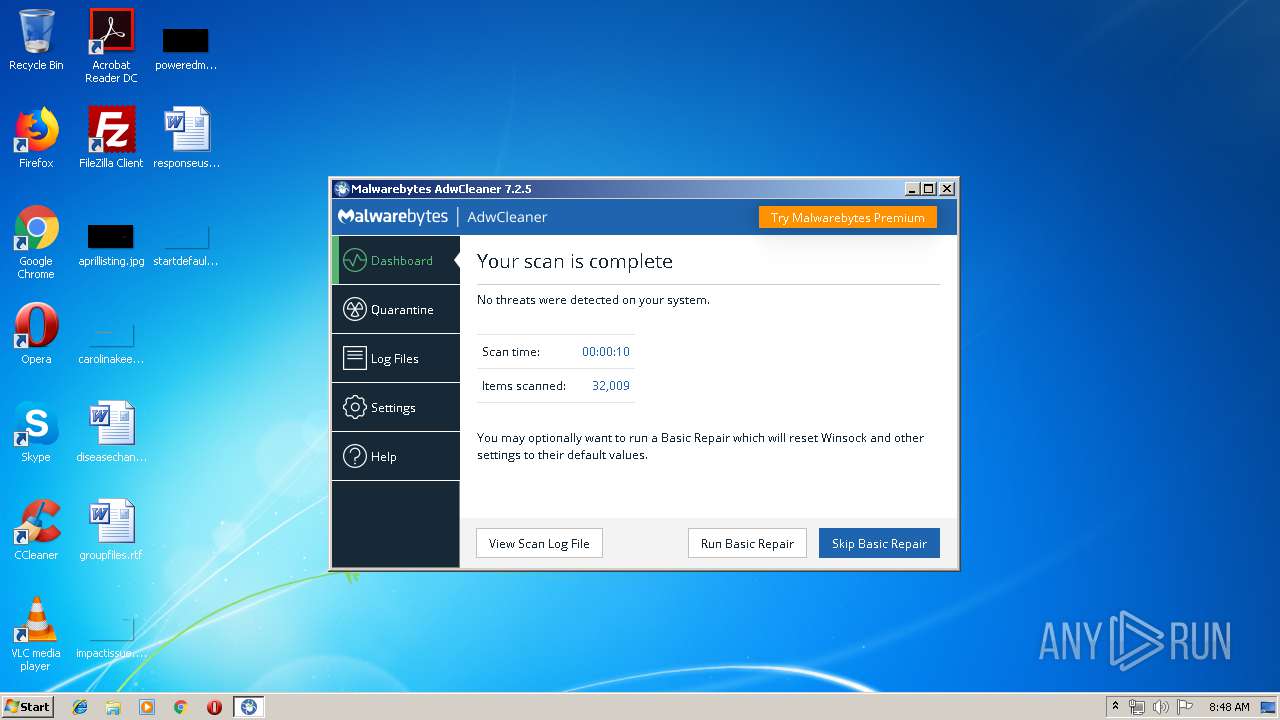
Task: Select the impactissuer desktop file
Action: click(x=111, y=636)
